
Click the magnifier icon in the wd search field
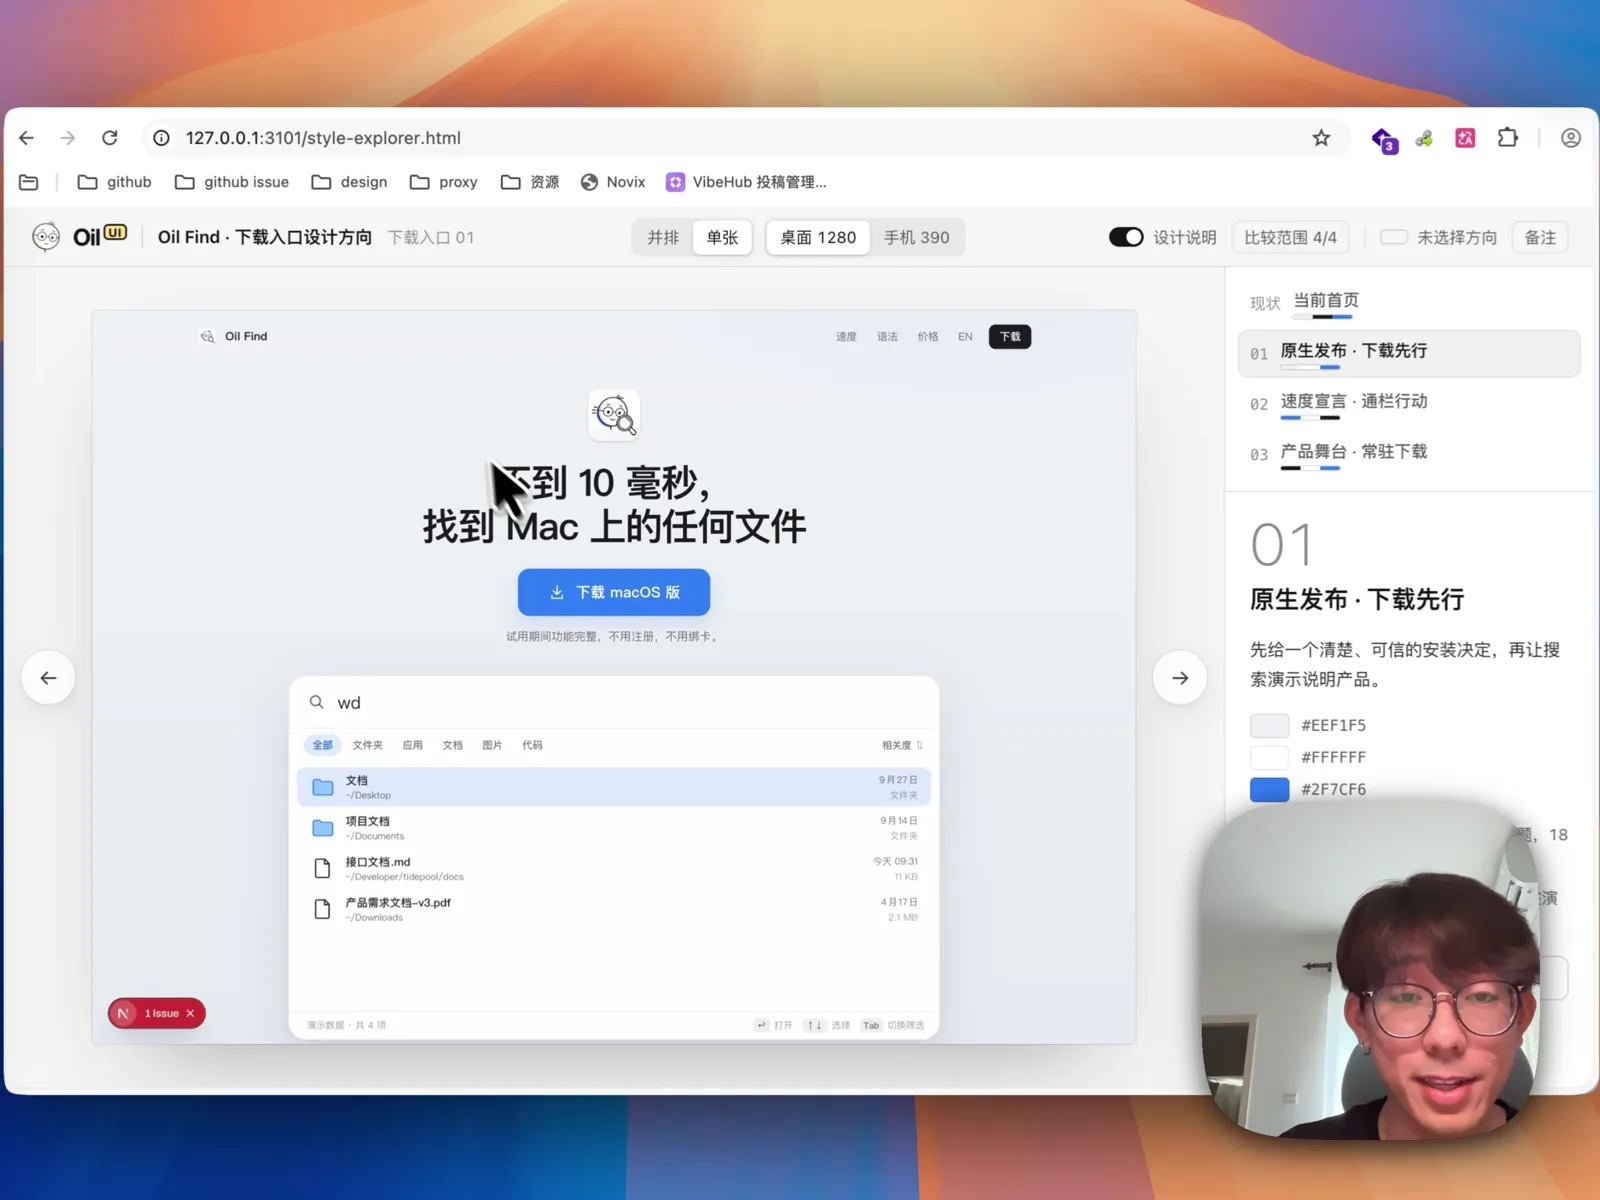[x=317, y=702]
